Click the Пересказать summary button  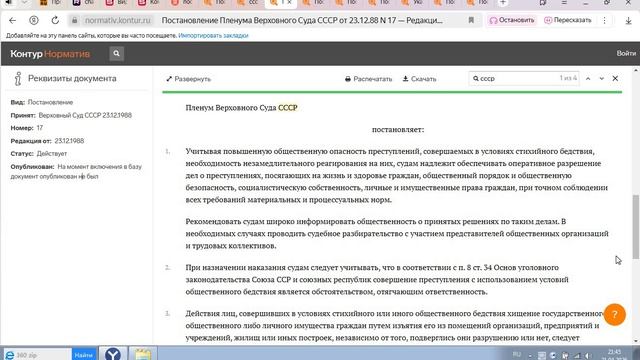click(x=568, y=20)
